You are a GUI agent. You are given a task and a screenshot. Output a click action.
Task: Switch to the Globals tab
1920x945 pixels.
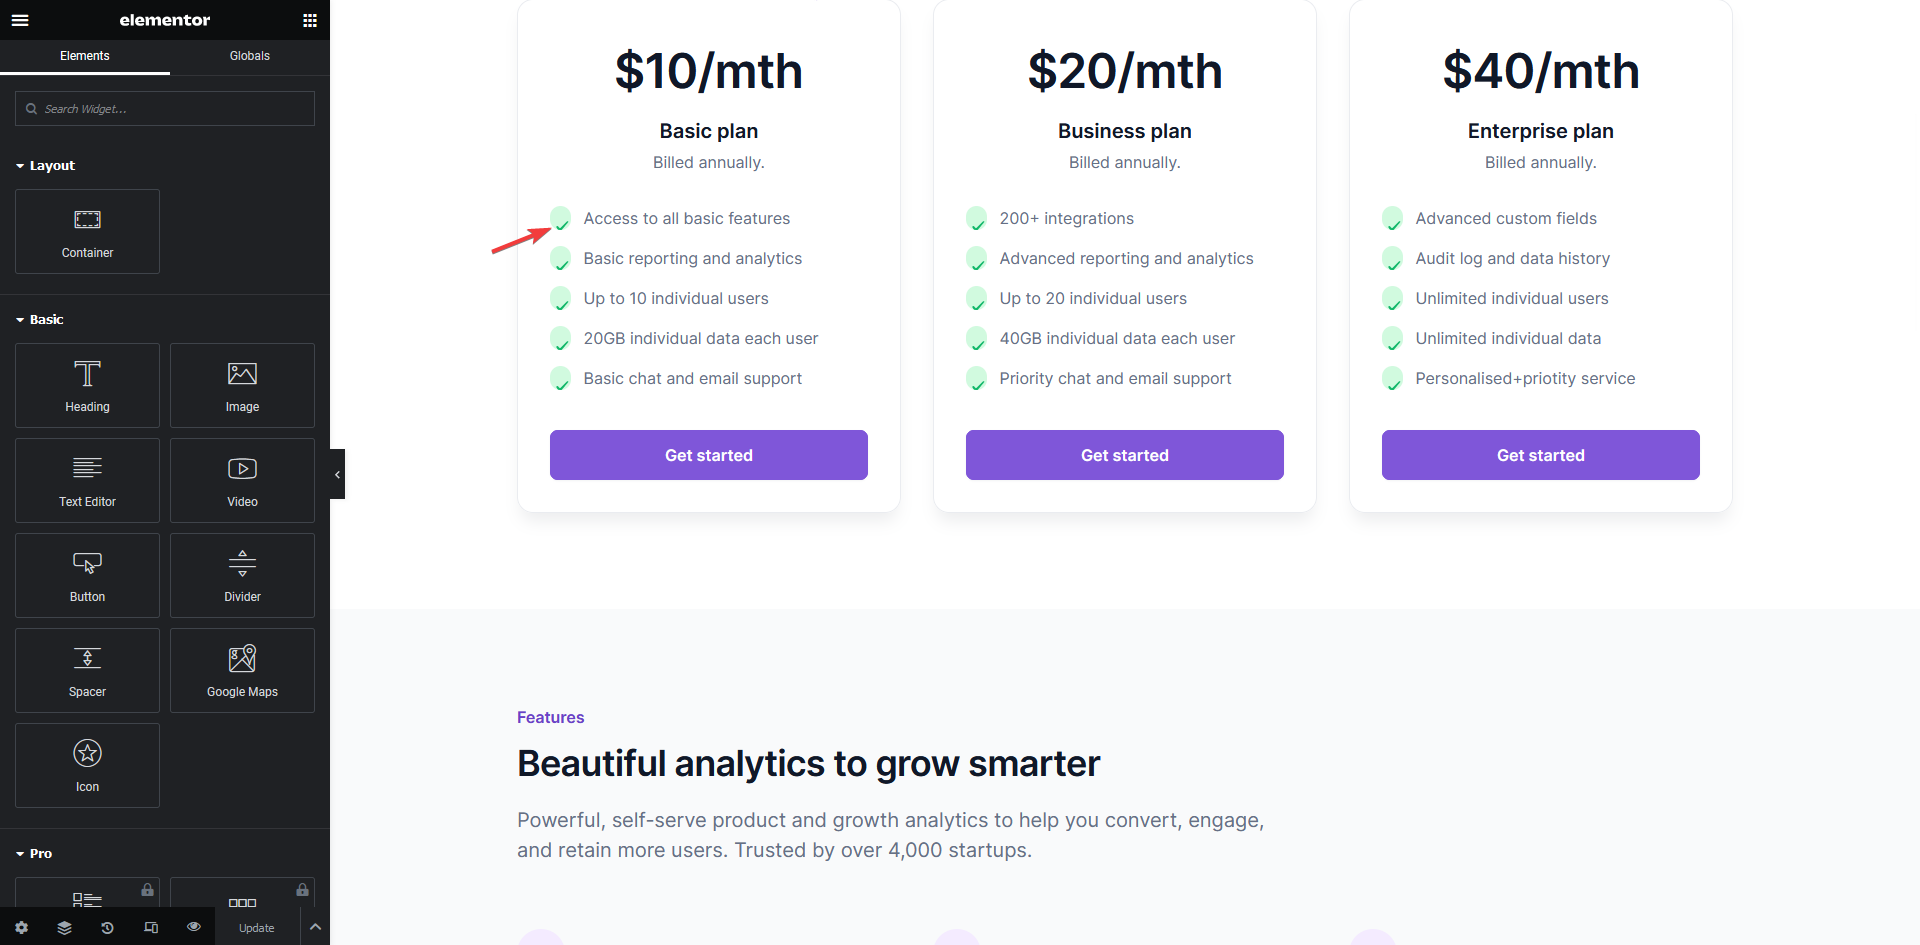250,56
